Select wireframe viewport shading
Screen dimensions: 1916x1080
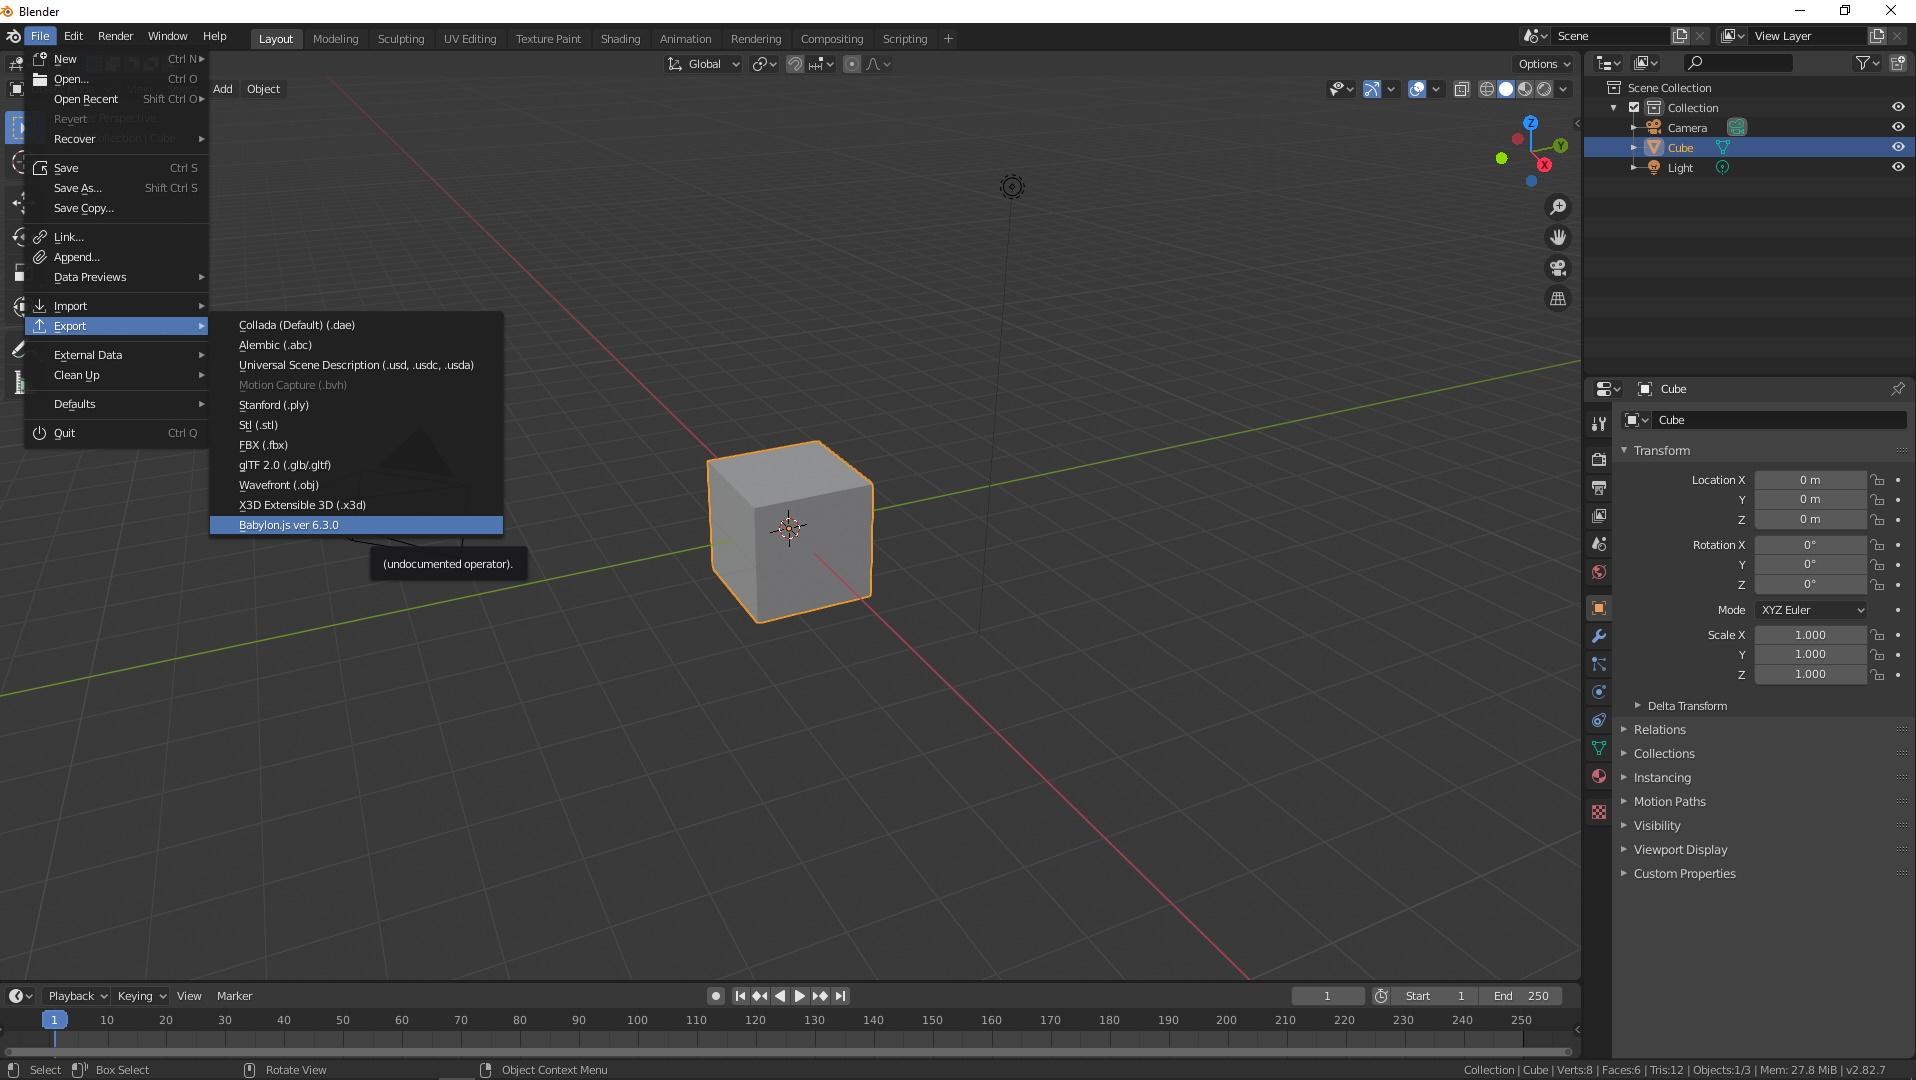point(1487,89)
